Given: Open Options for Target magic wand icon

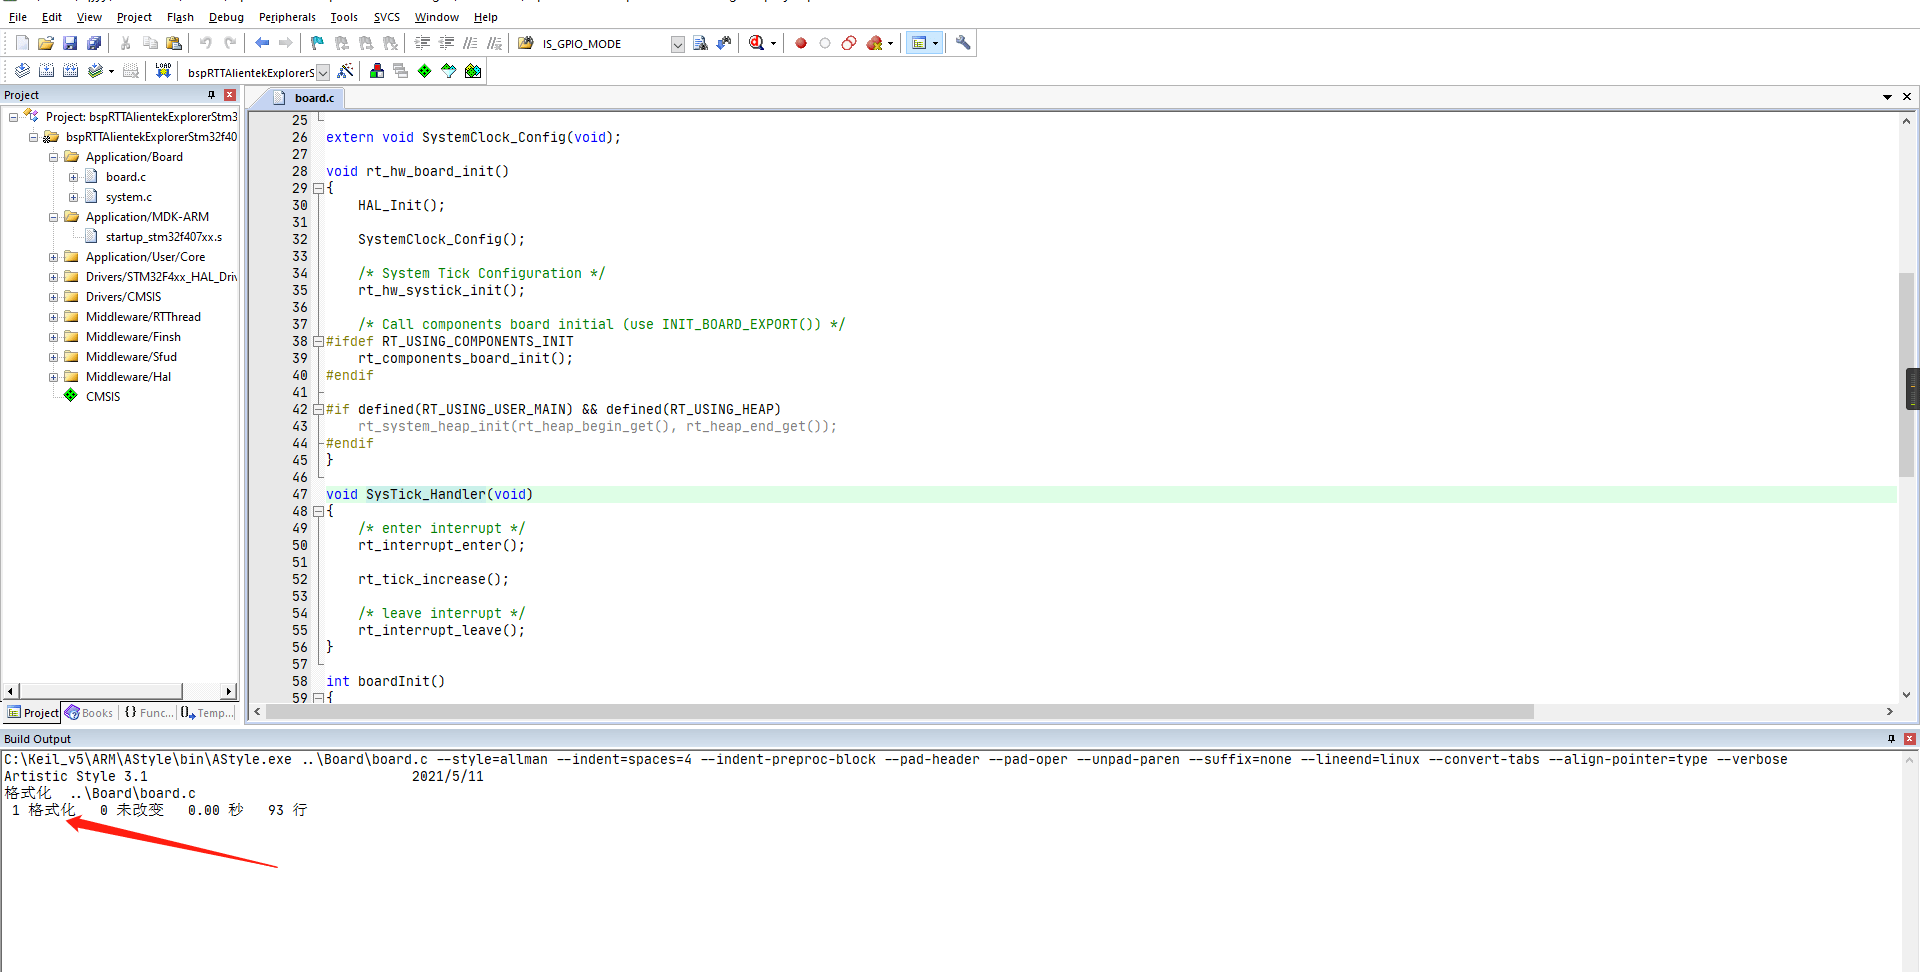Looking at the screenshot, I should [345, 71].
